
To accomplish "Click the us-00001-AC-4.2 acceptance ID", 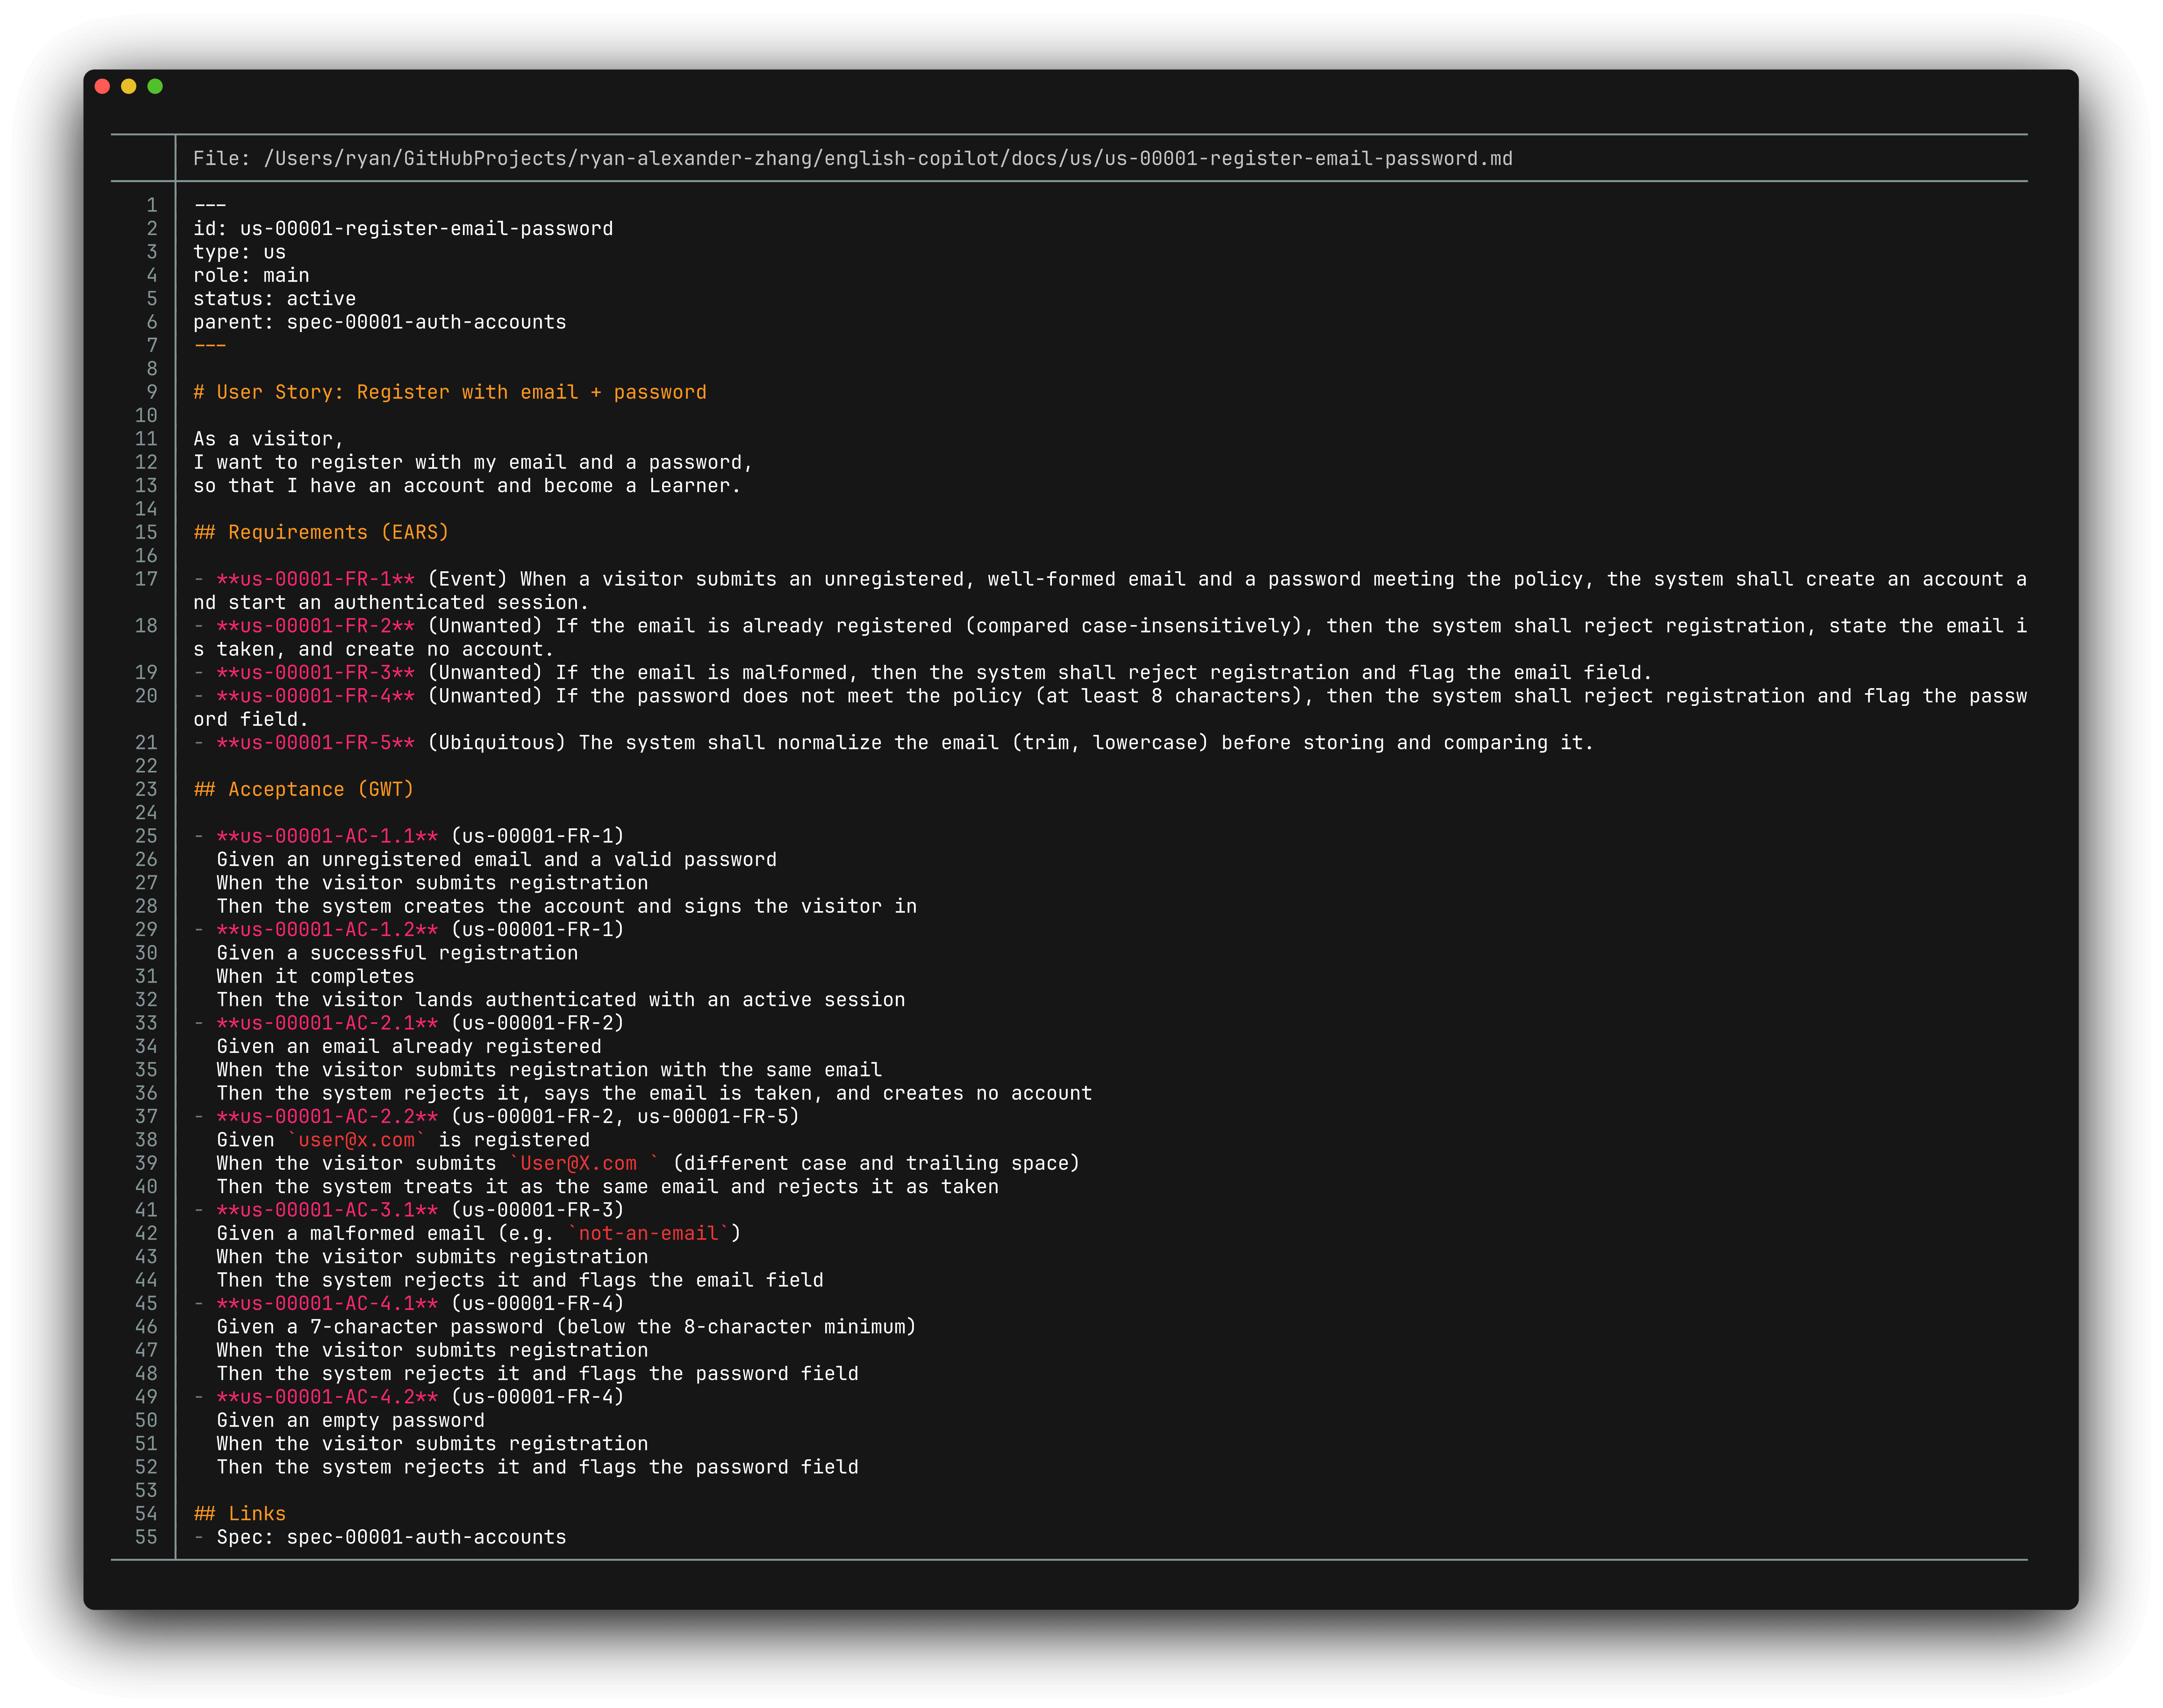I will [327, 1397].
